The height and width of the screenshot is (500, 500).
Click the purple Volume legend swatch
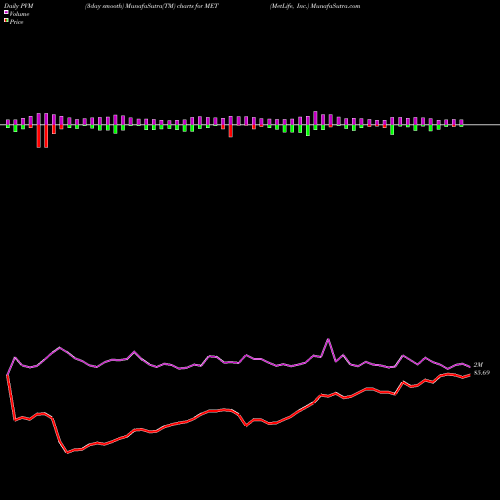point(6,12)
